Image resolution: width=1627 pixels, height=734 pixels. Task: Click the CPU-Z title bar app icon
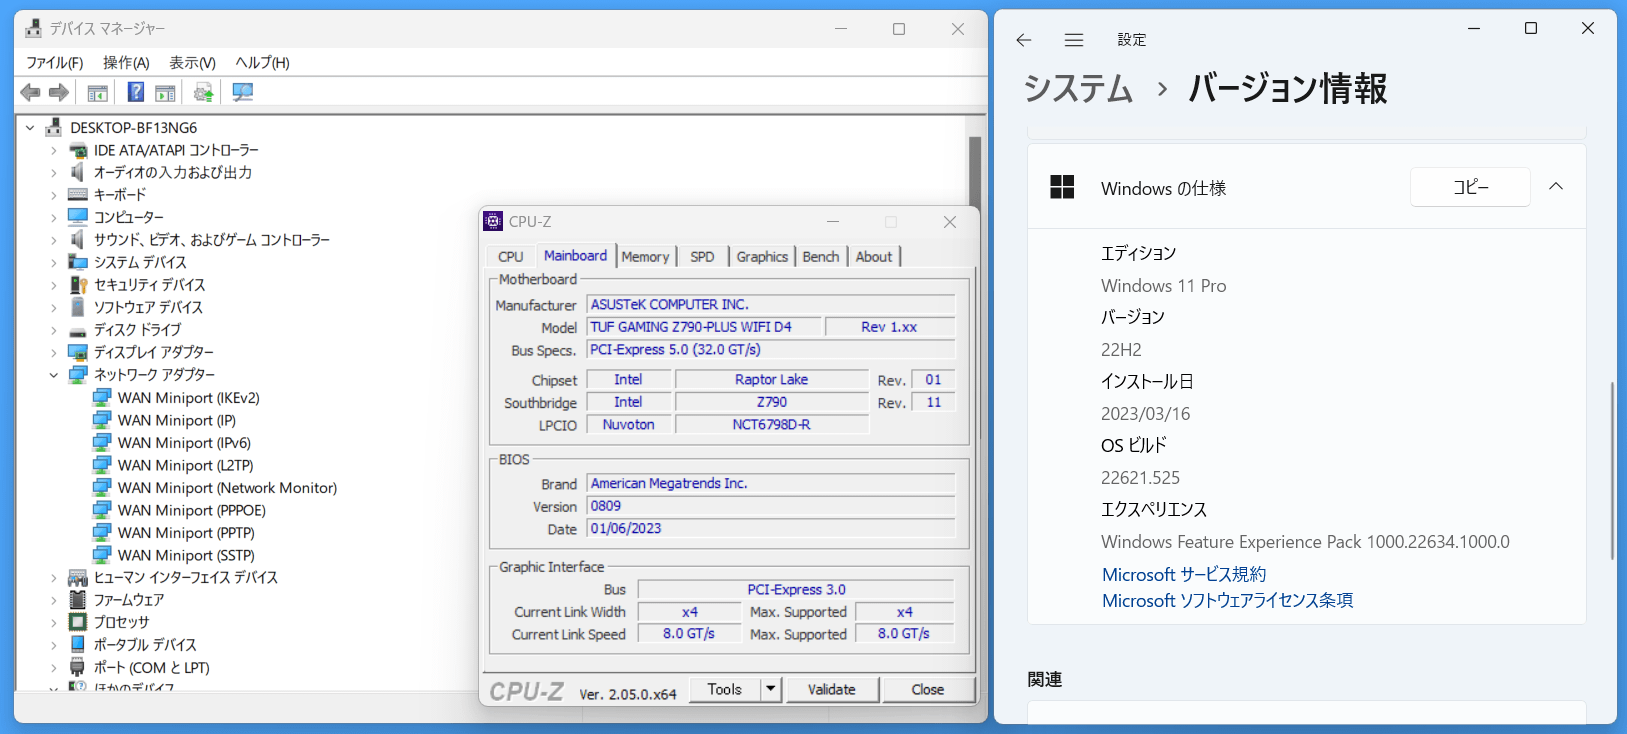[x=493, y=221]
